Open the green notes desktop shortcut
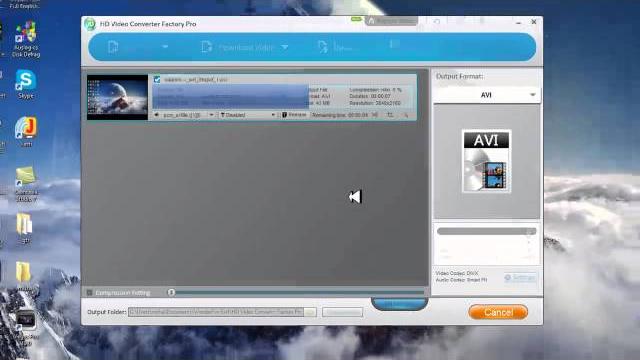The image size is (640, 360). 26,184
